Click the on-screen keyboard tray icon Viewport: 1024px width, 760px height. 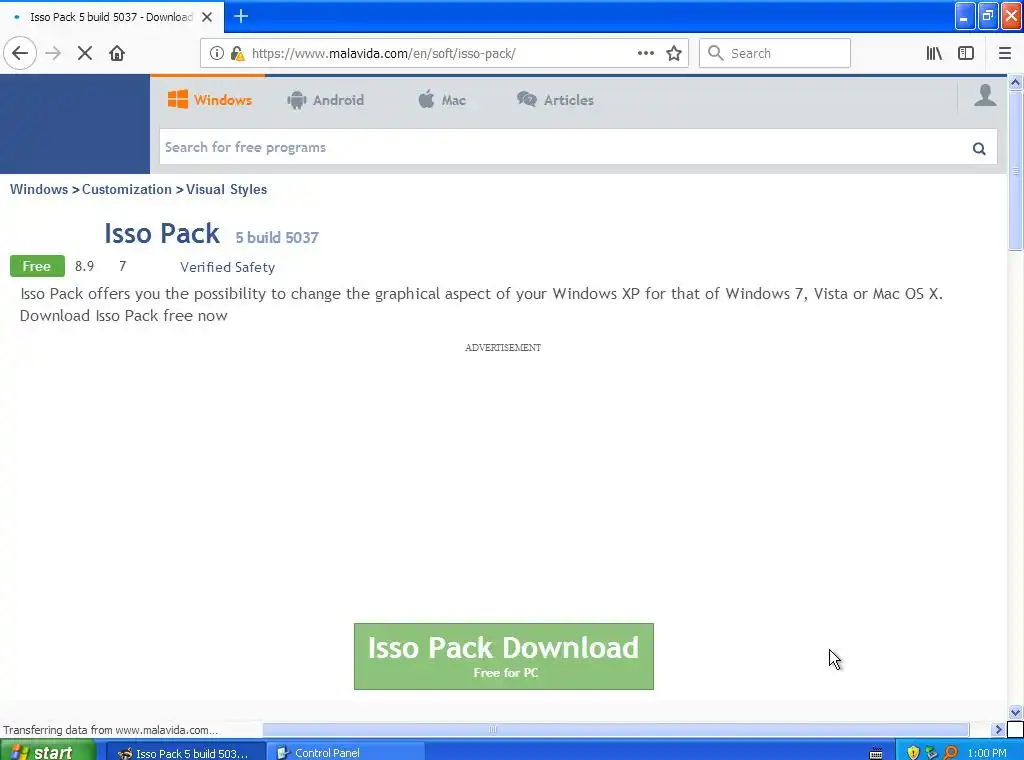click(x=876, y=753)
